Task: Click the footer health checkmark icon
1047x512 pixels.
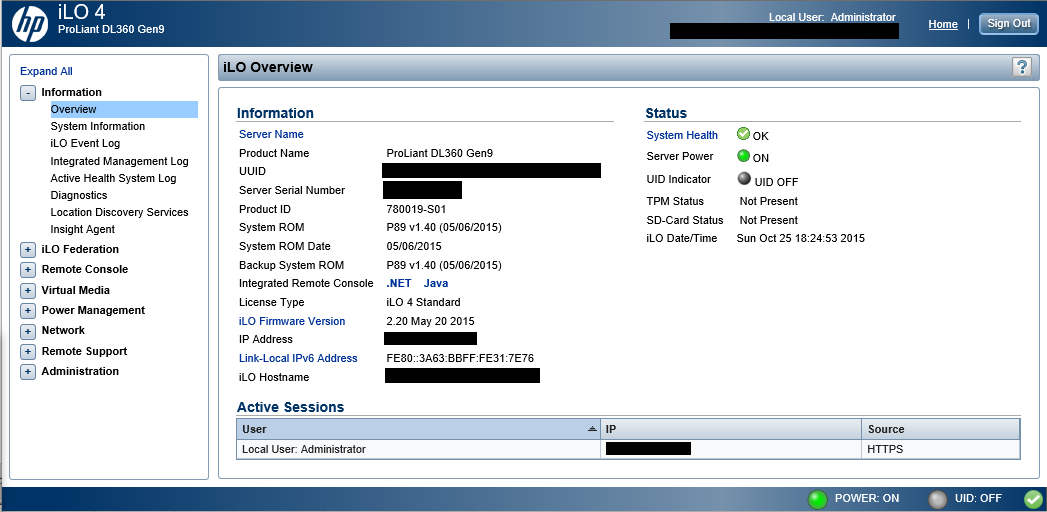Action: click(x=1032, y=499)
